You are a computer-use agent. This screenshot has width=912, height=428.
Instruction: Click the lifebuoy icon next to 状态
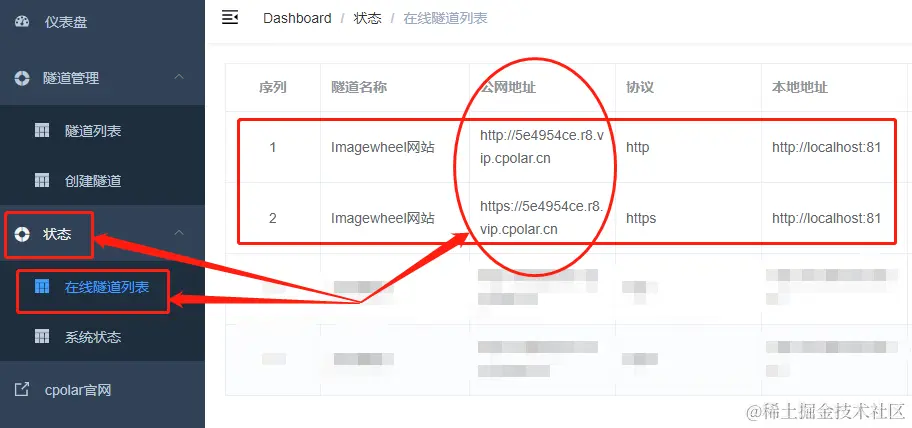click(22, 234)
